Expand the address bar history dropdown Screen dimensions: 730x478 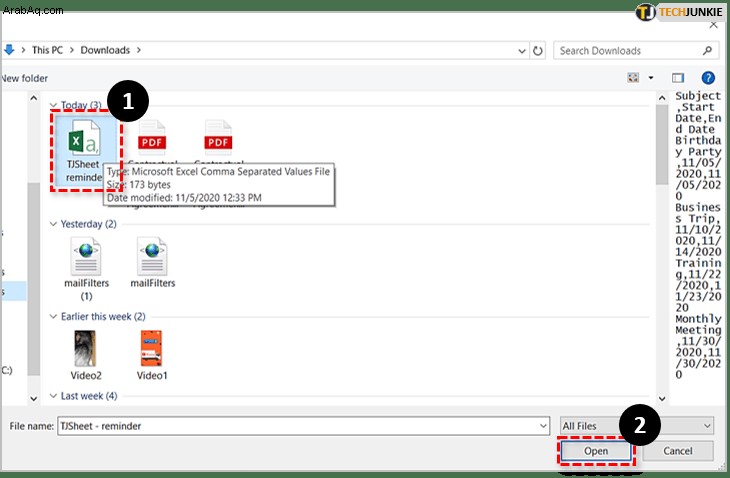coord(522,51)
